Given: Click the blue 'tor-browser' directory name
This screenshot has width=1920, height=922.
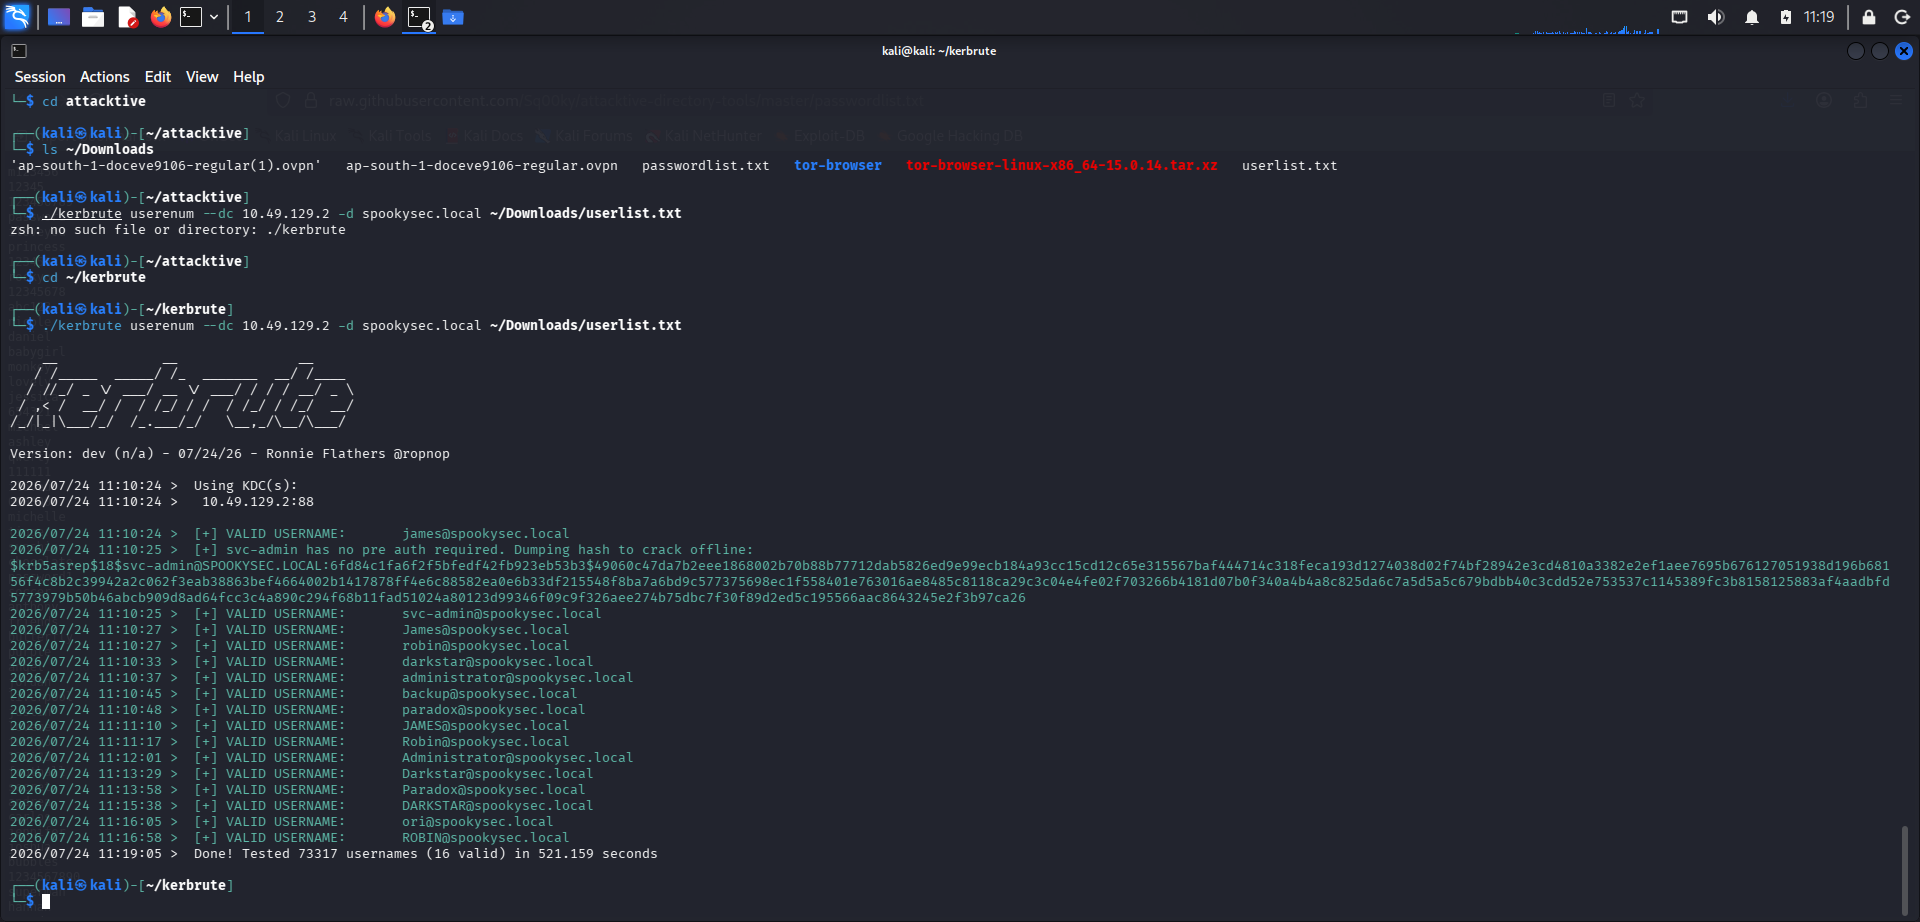Looking at the screenshot, I should 838,166.
